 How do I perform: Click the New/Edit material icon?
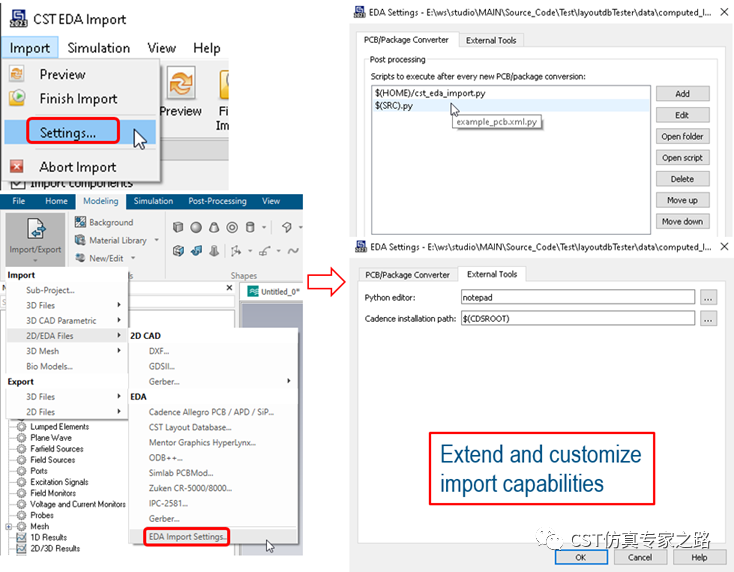(x=80, y=258)
